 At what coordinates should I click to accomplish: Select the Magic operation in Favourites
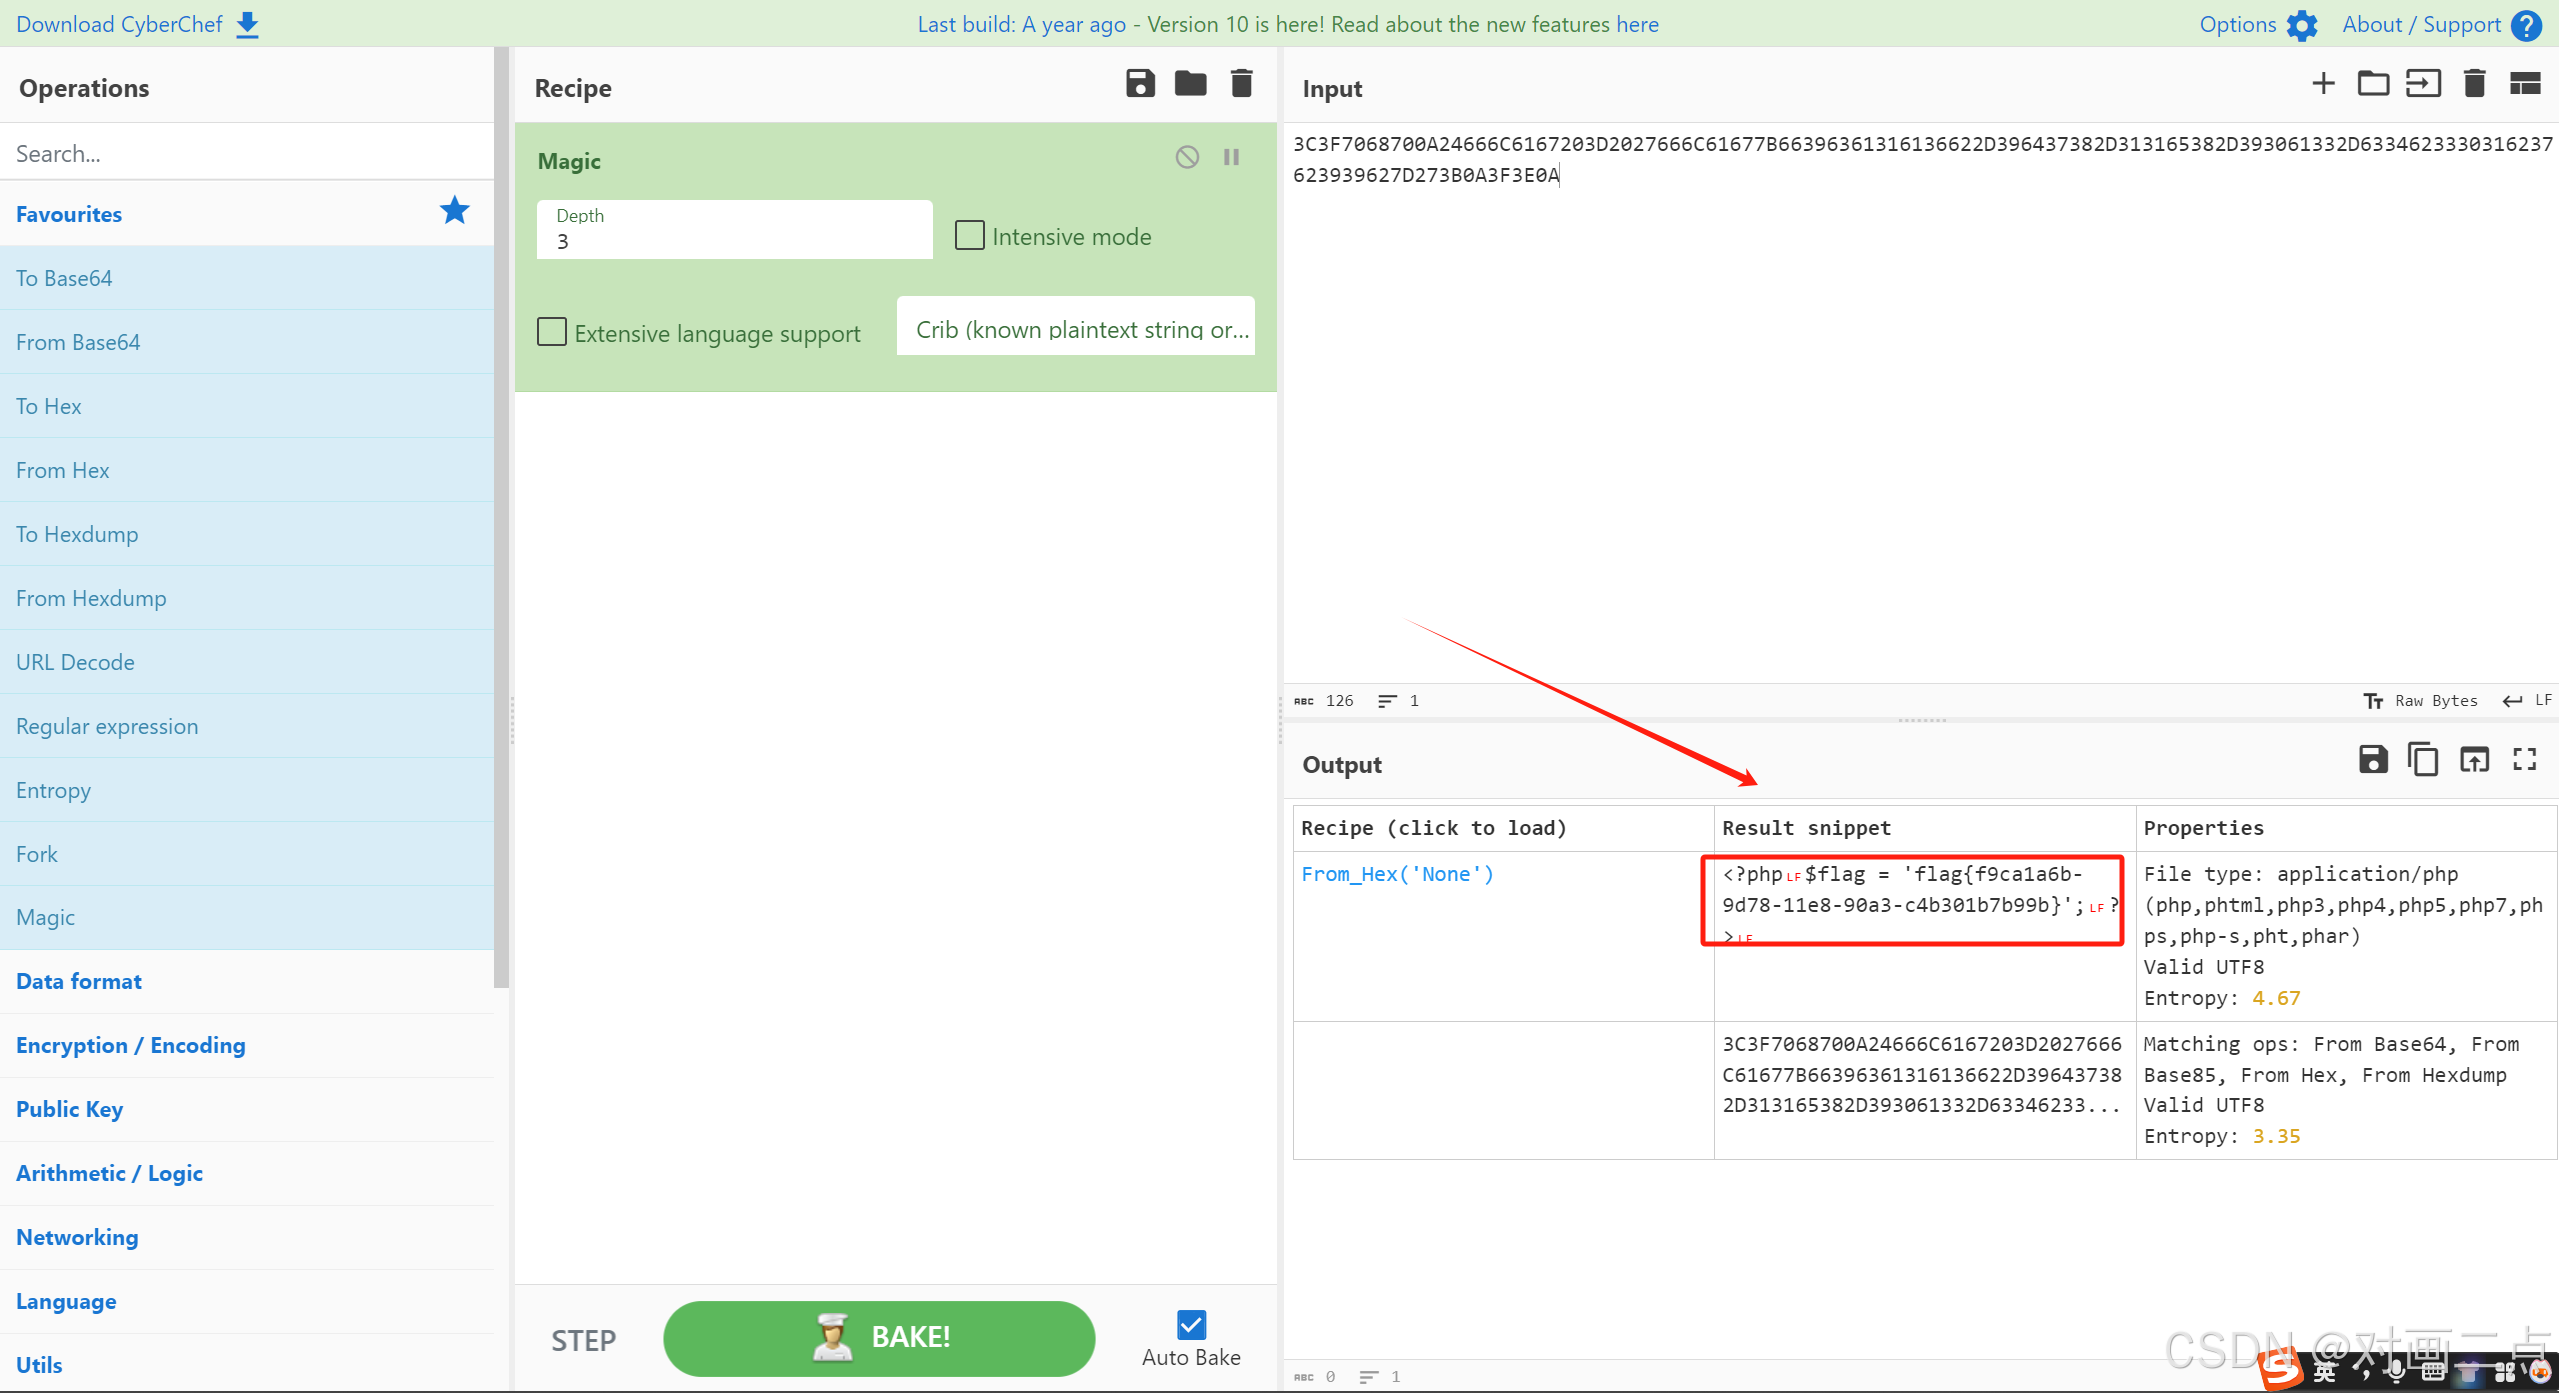247,917
